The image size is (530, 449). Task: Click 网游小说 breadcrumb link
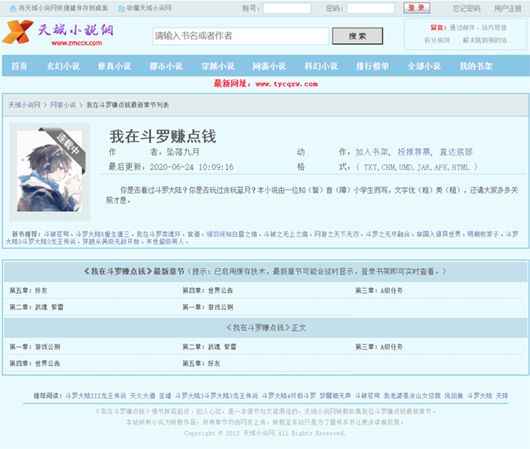point(63,105)
